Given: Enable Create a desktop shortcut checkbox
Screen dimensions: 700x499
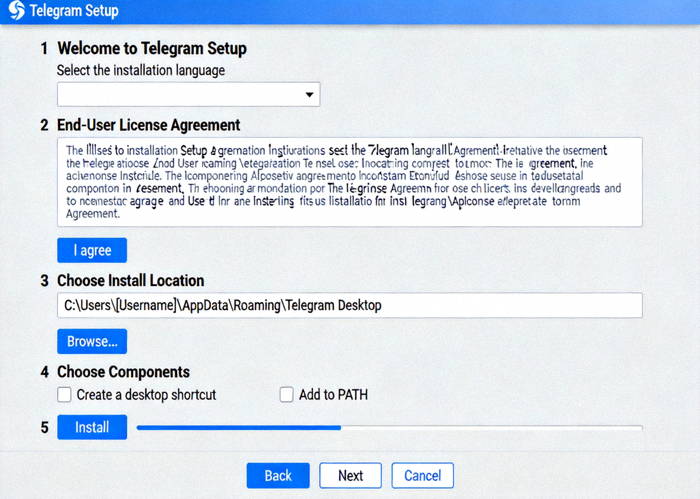Looking at the screenshot, I should 65,395.
